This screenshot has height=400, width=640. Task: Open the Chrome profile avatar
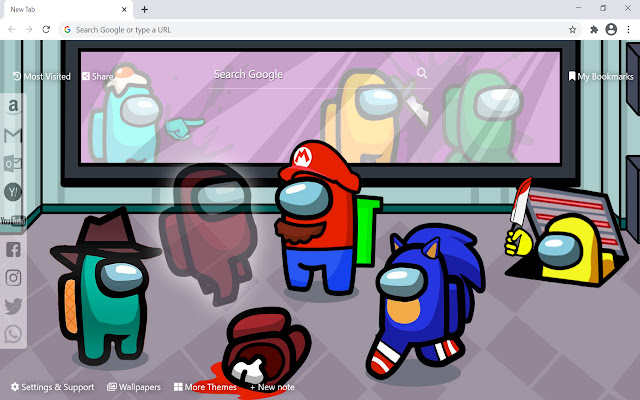611,29
